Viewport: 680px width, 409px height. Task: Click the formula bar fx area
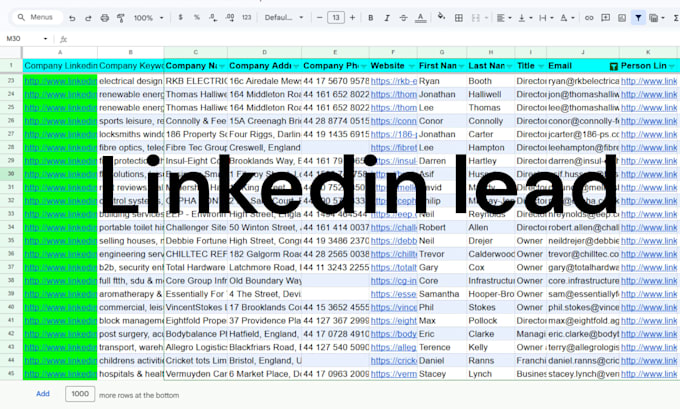(63, 39)
